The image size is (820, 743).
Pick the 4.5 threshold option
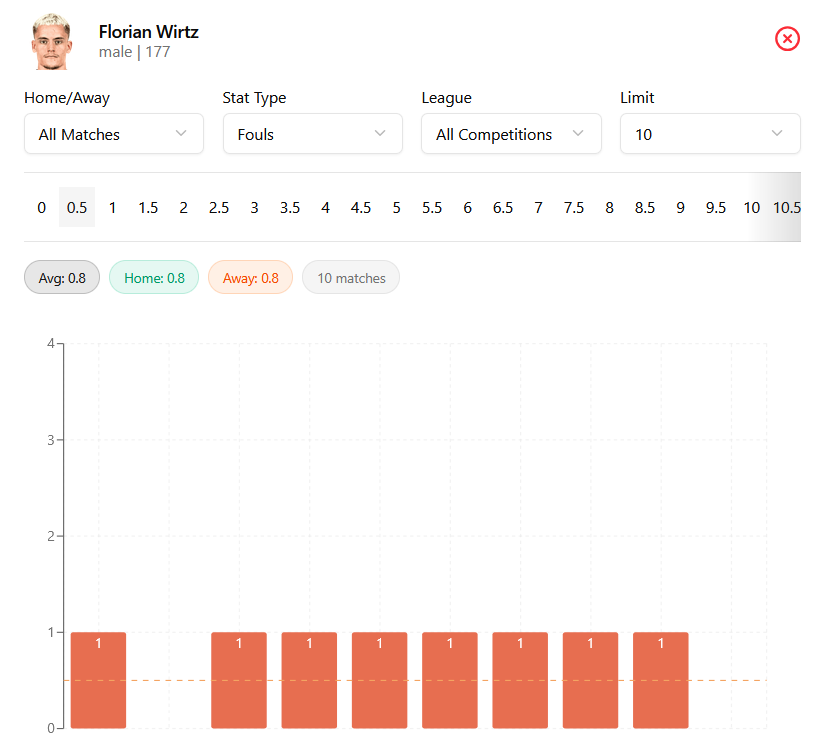click(x=361, y=208)
